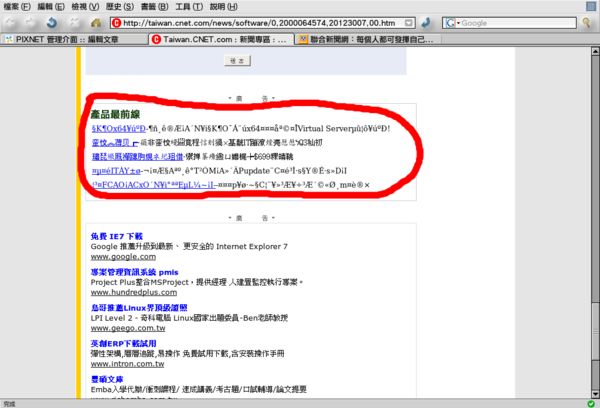Open the 說明 (H) menu
Viewport: 600px width, 408px height.
click(x=223, y=7)
